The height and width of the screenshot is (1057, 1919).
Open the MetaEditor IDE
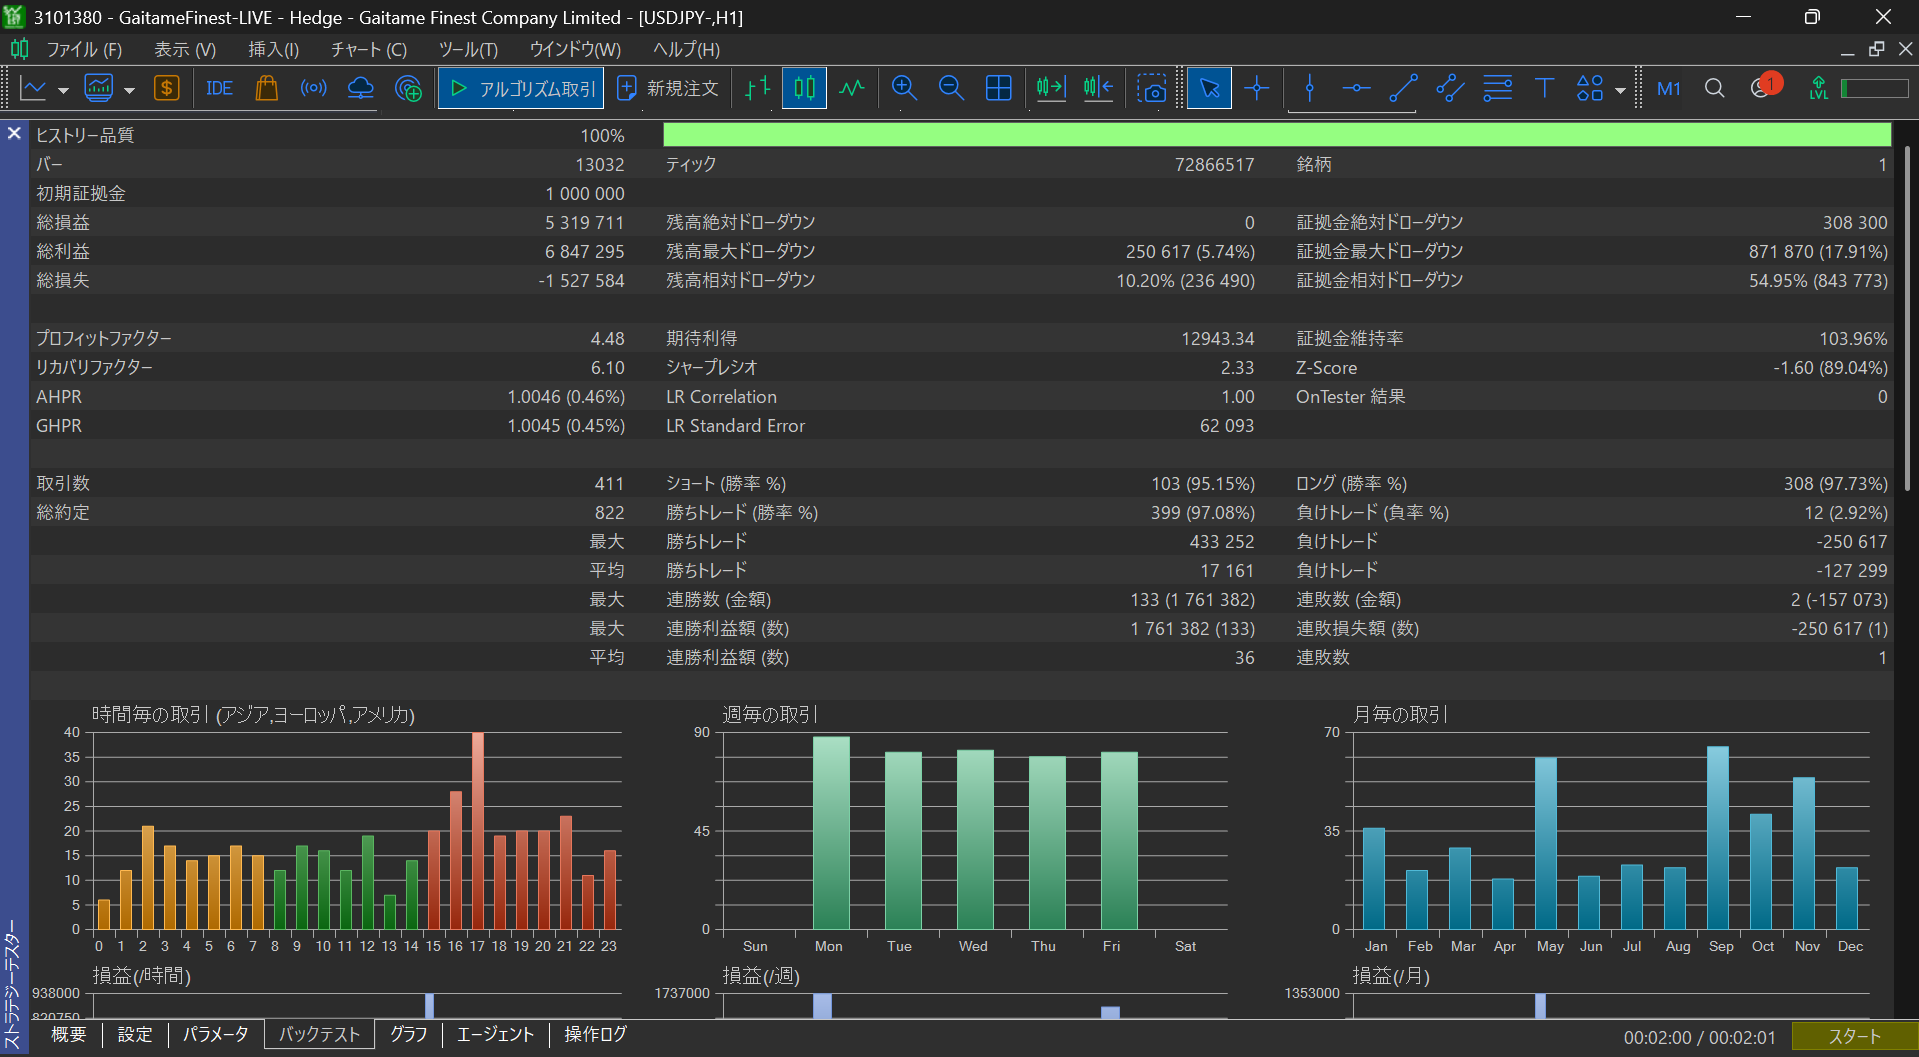[219, 89]
